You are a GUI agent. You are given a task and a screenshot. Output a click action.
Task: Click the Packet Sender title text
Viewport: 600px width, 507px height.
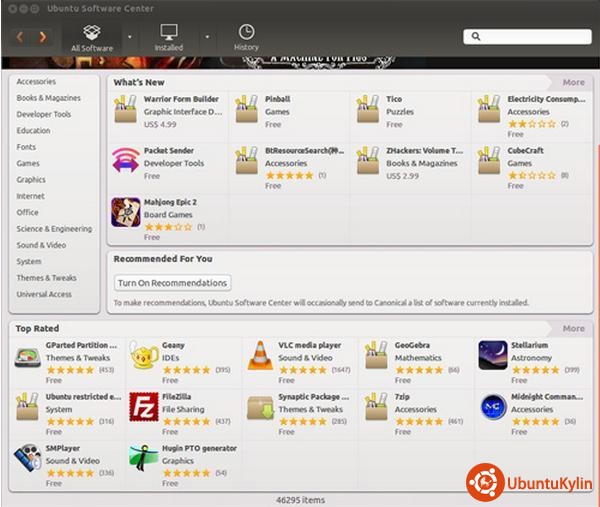(169, 150)
